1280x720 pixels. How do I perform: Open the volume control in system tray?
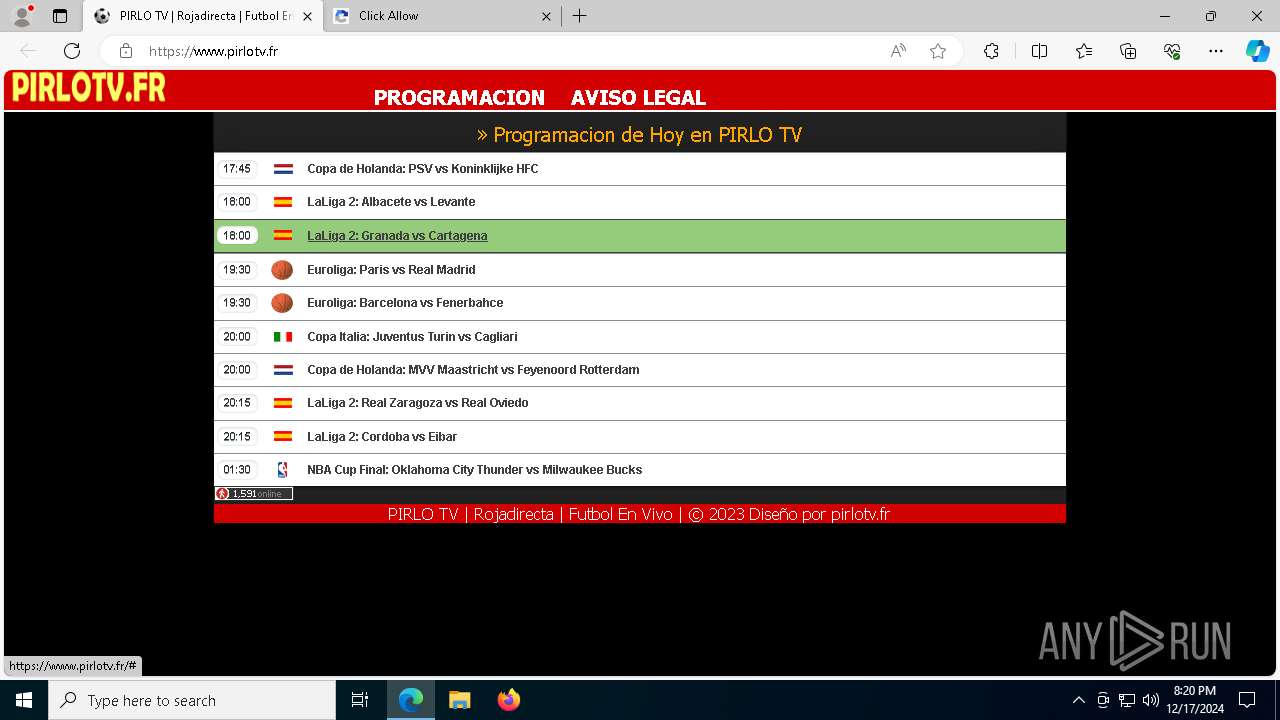coord(1150,700)
